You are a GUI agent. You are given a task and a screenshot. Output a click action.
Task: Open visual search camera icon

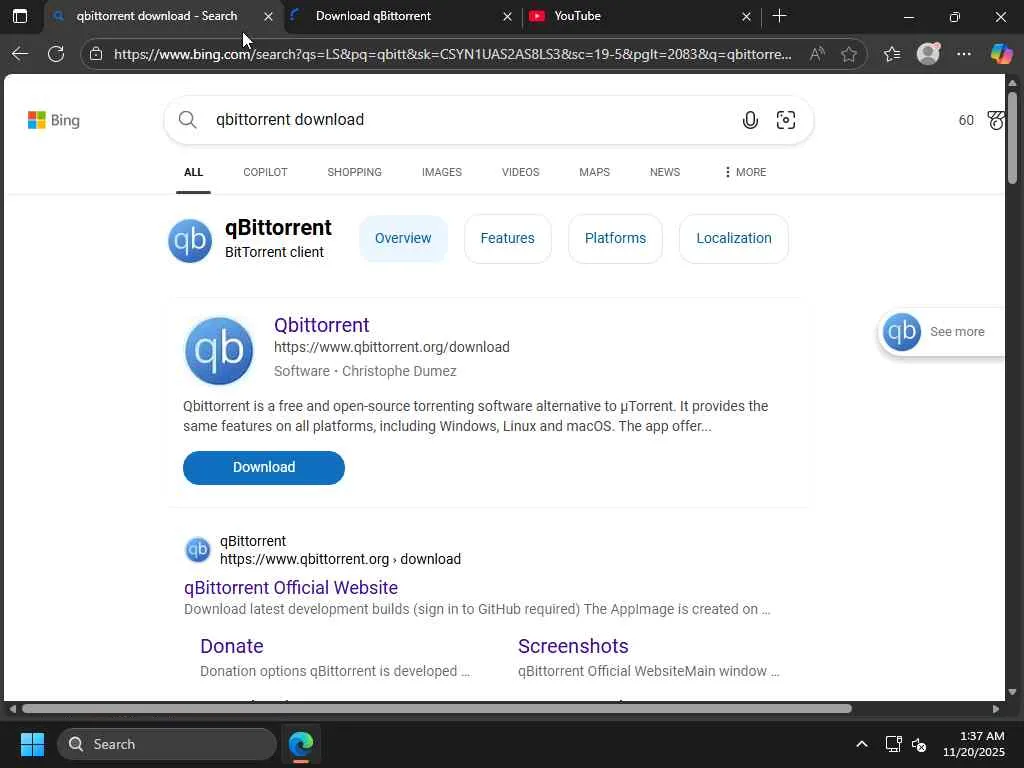(x=786, y=120)
